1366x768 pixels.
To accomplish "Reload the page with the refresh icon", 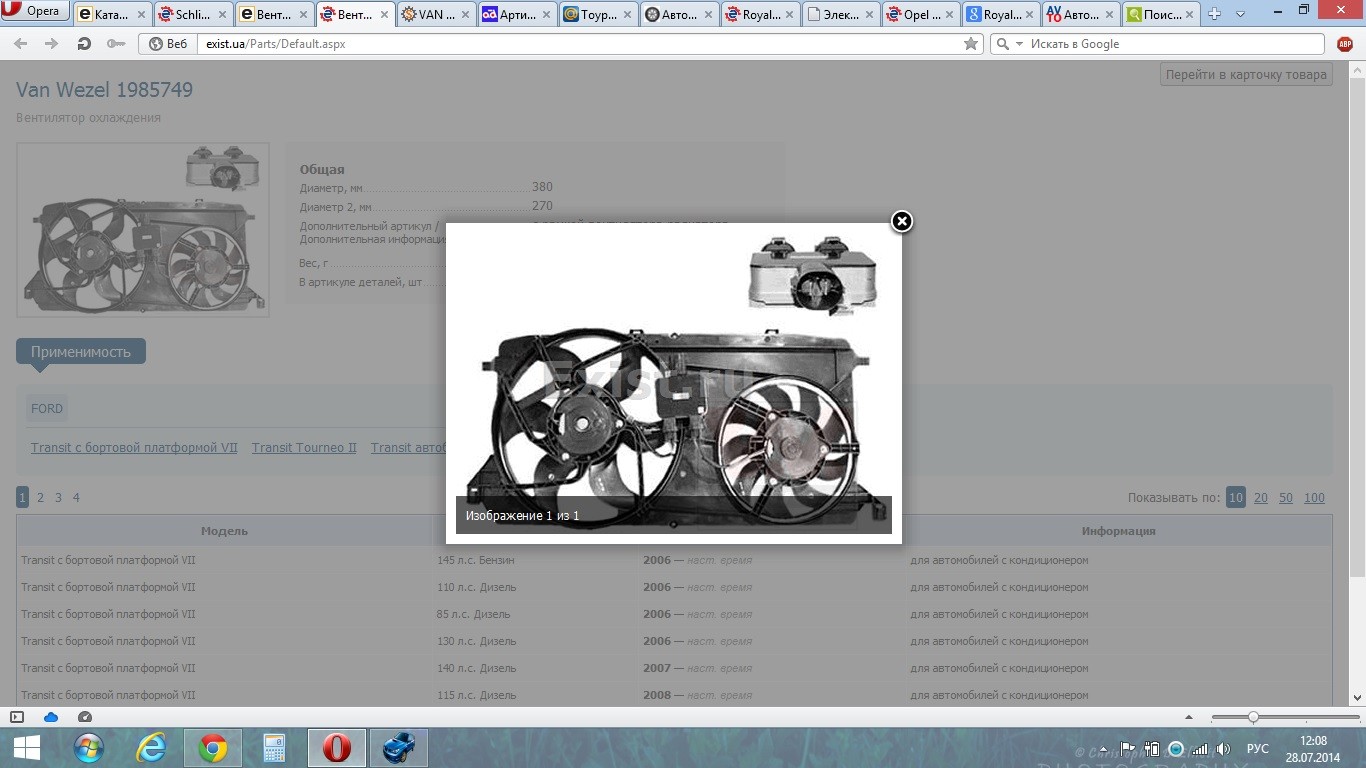I will [85, 44].
